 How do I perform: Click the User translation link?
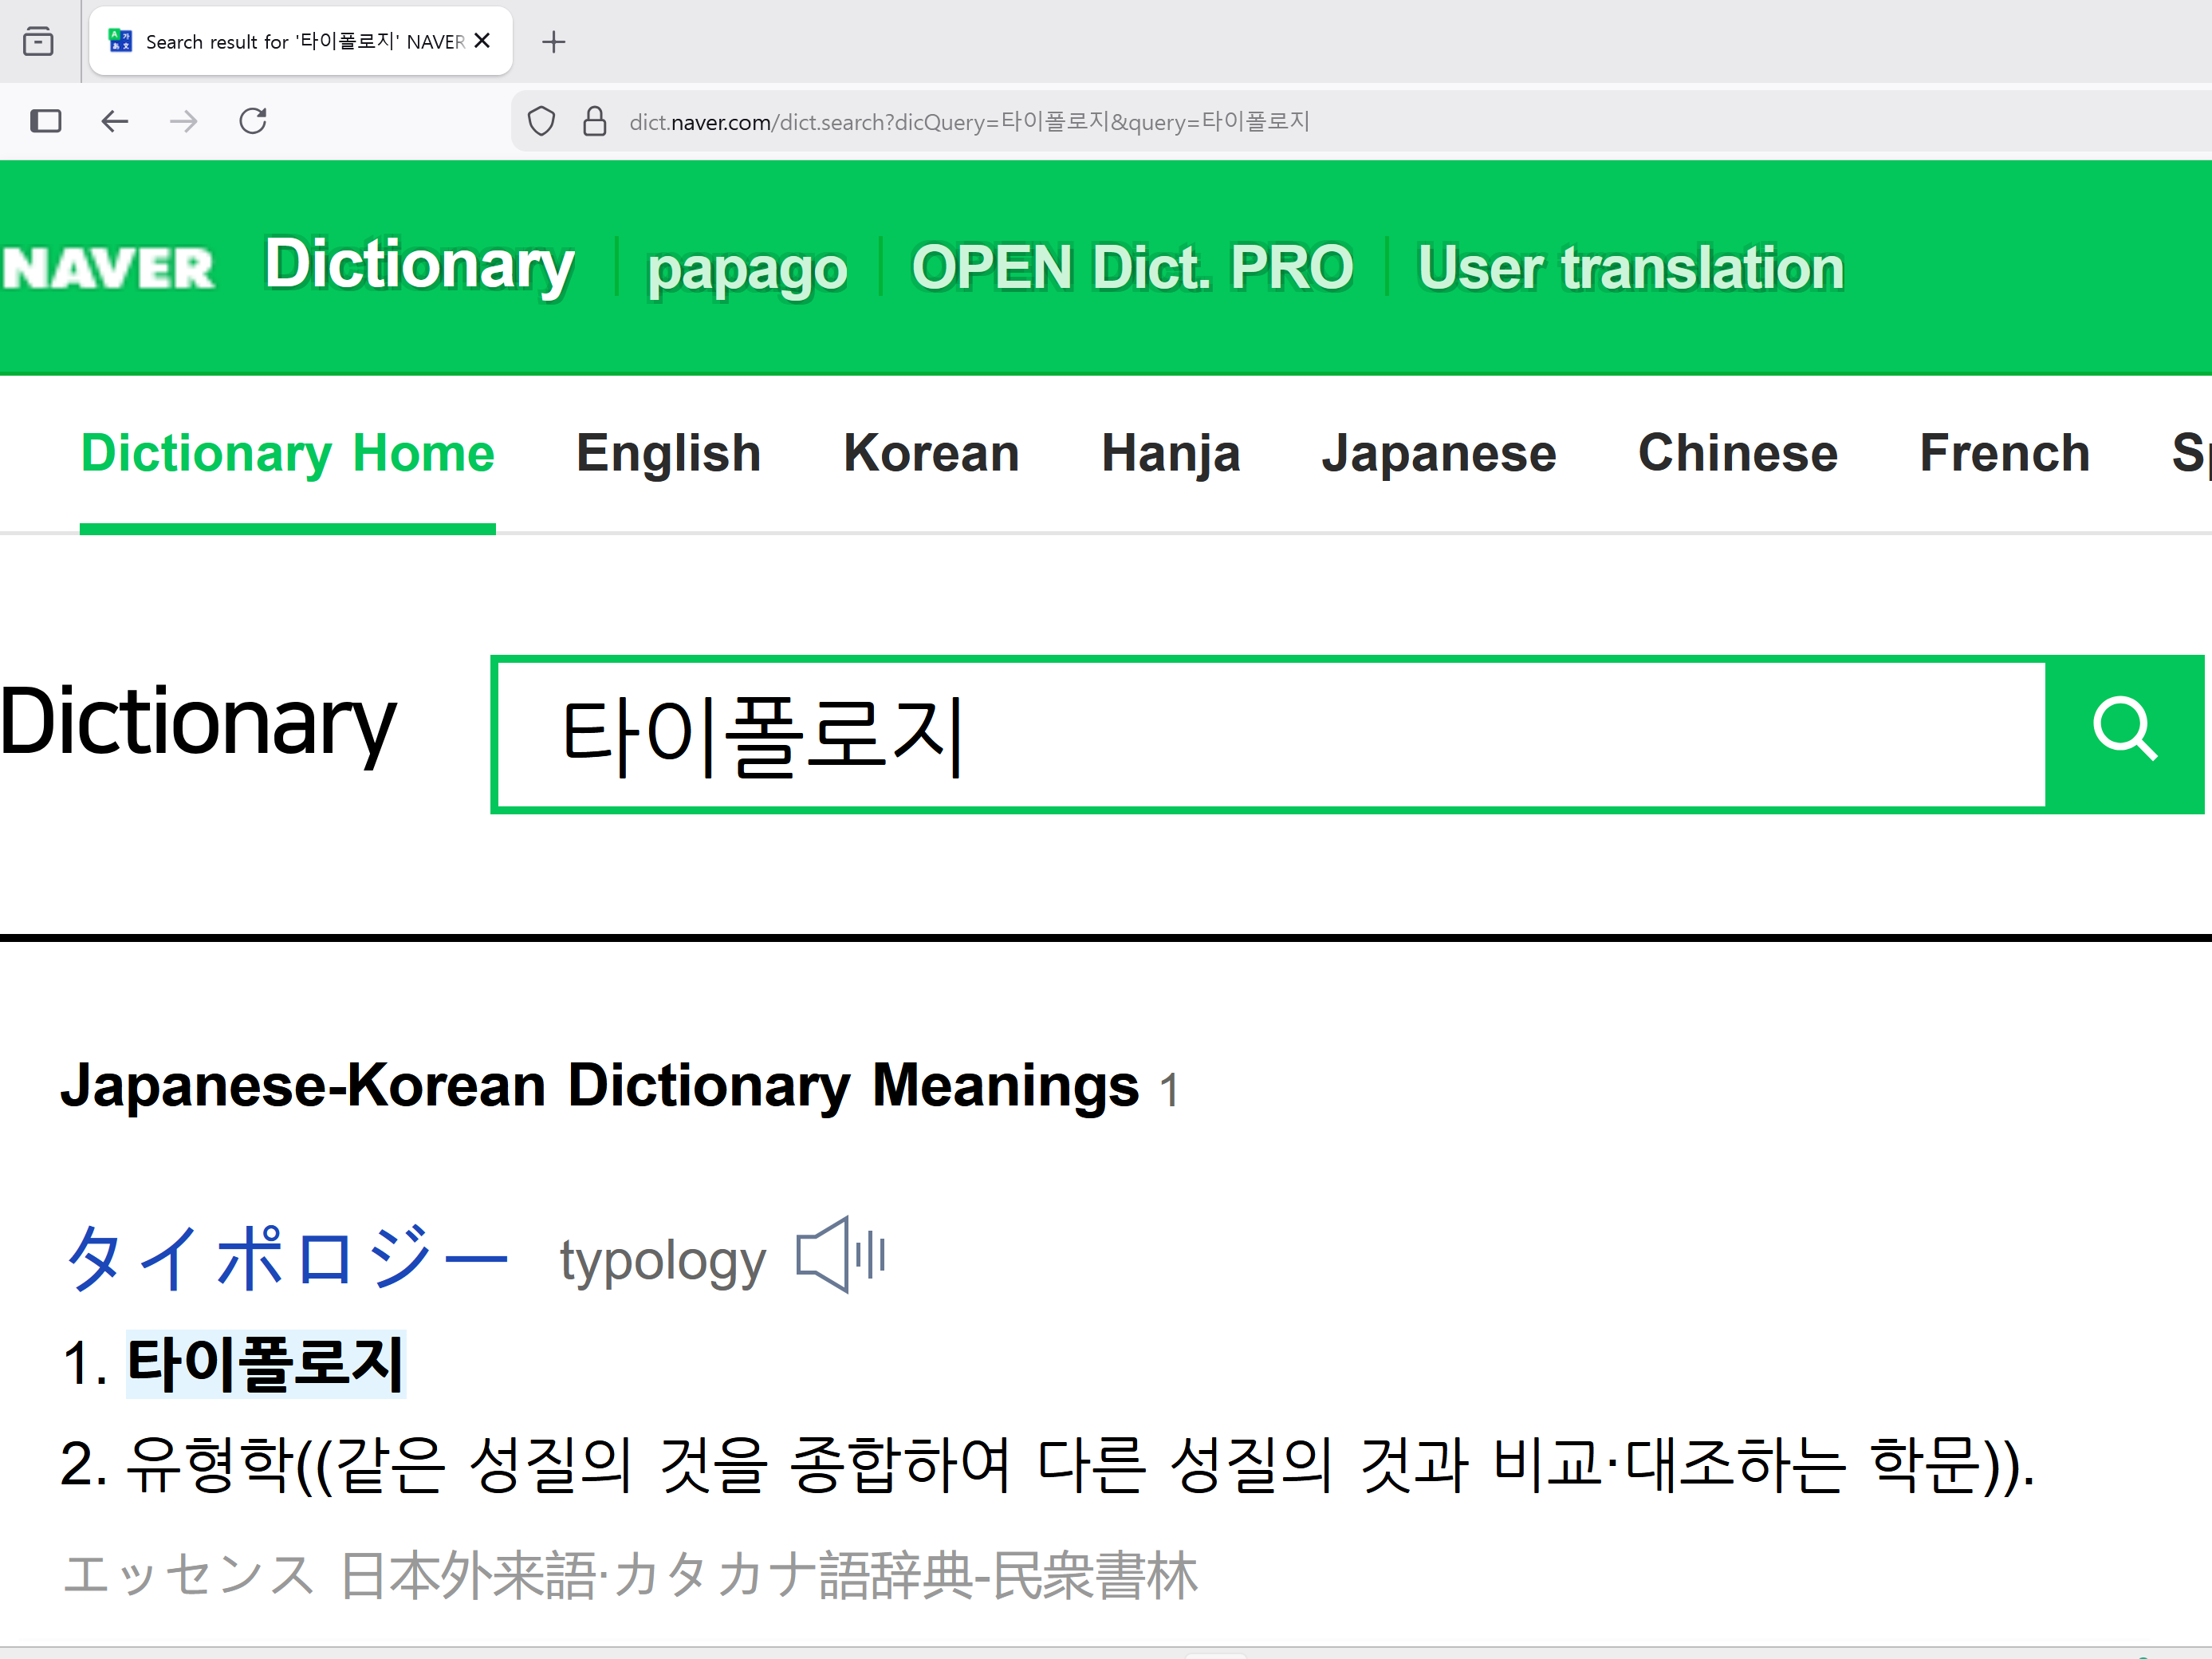pos(1630,268)
